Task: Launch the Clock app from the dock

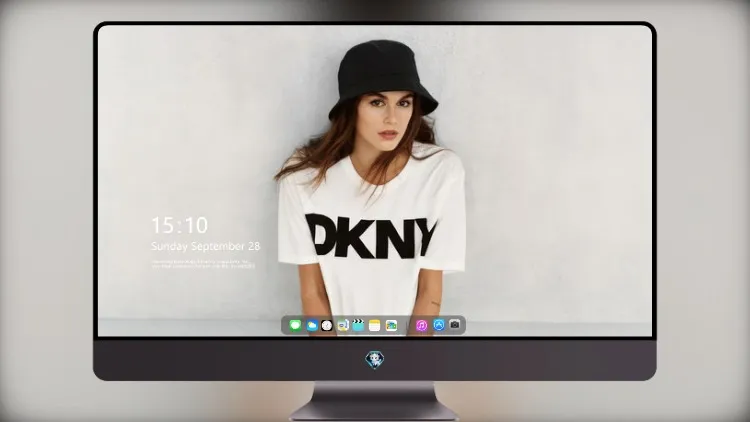Action: coord(327,325)
